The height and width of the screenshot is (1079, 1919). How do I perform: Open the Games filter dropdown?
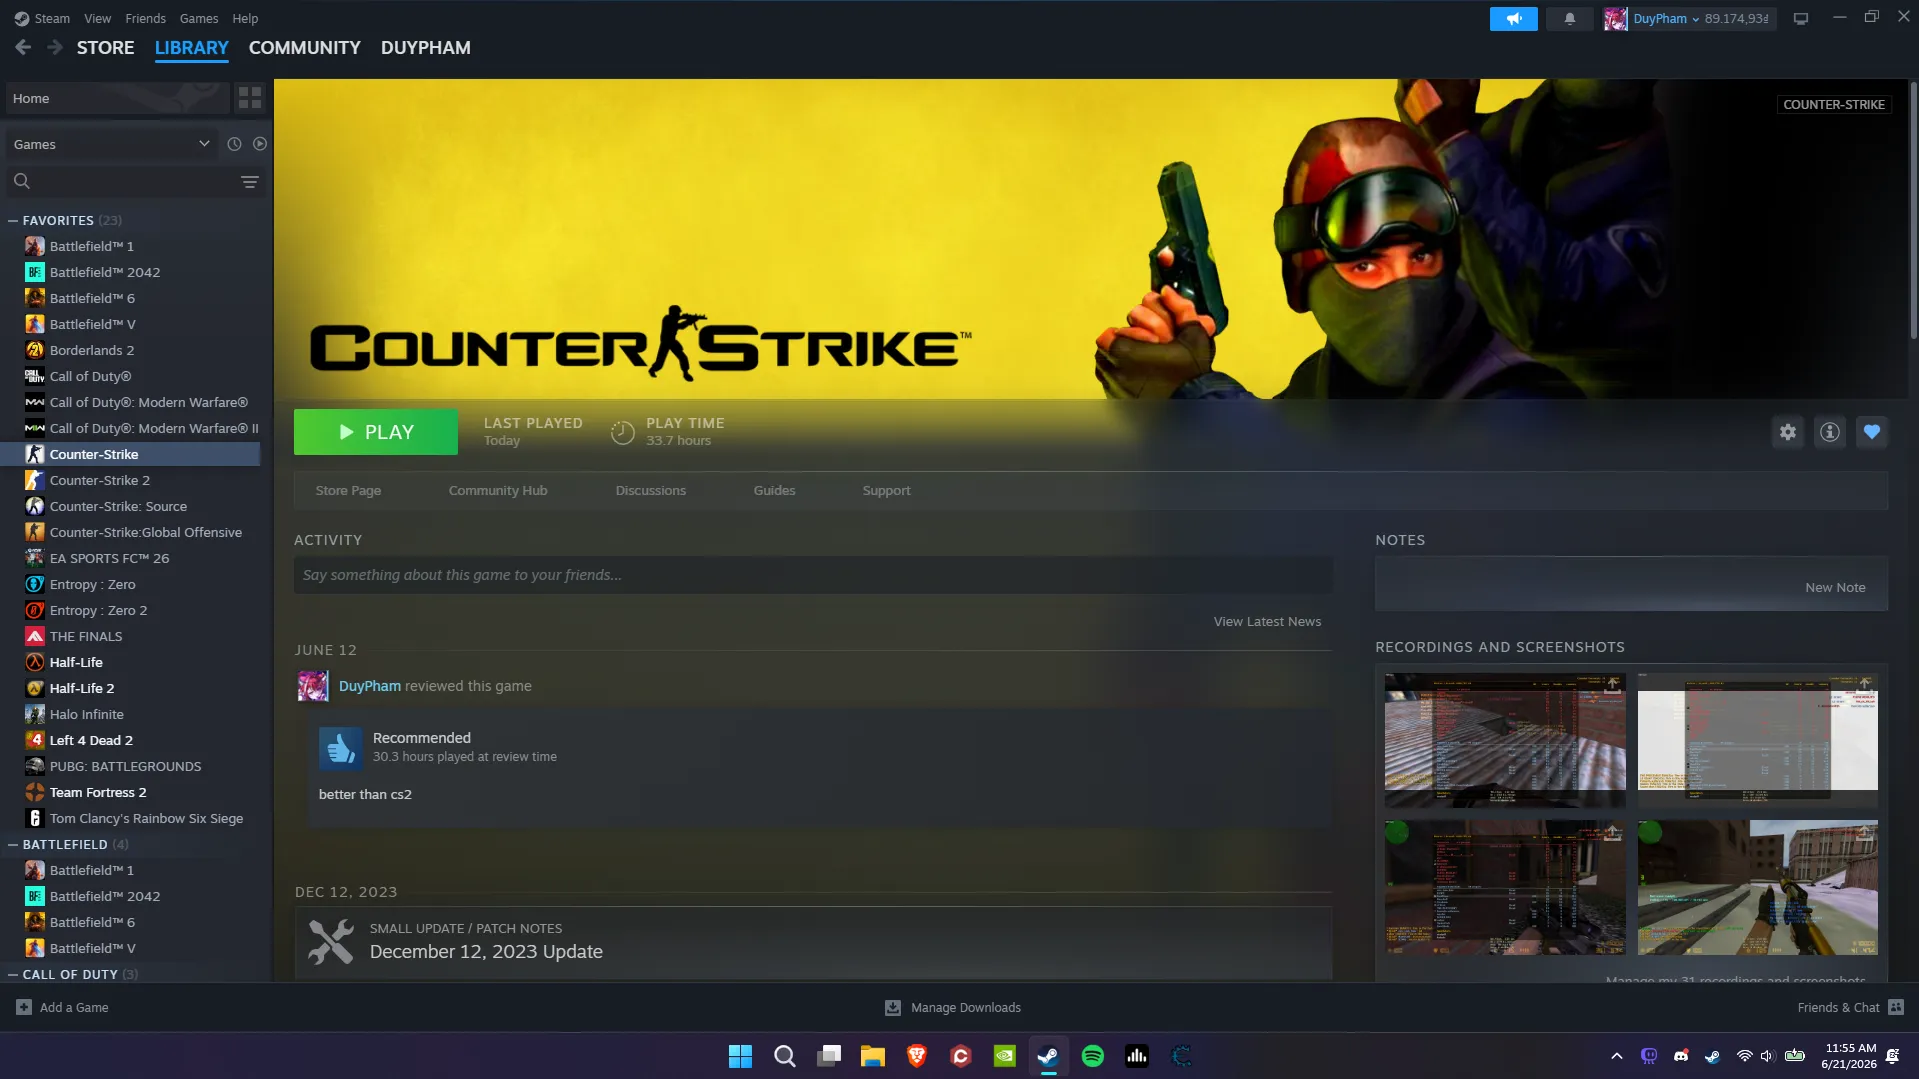[x=111, y=144]
